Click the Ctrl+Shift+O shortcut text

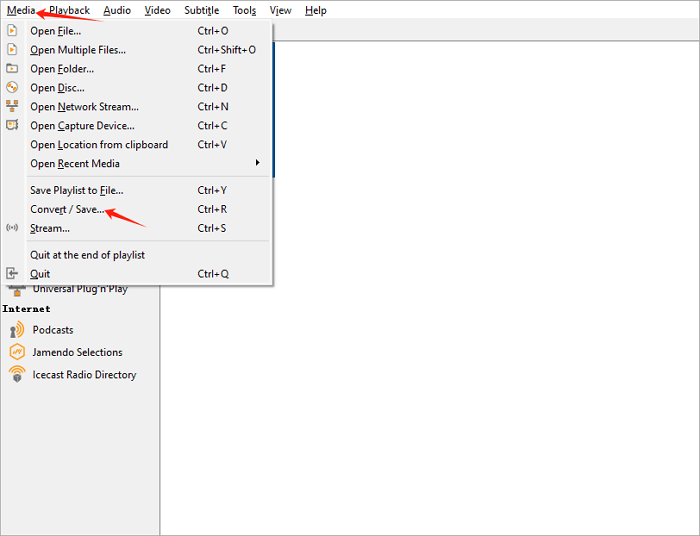pos(227,50)
